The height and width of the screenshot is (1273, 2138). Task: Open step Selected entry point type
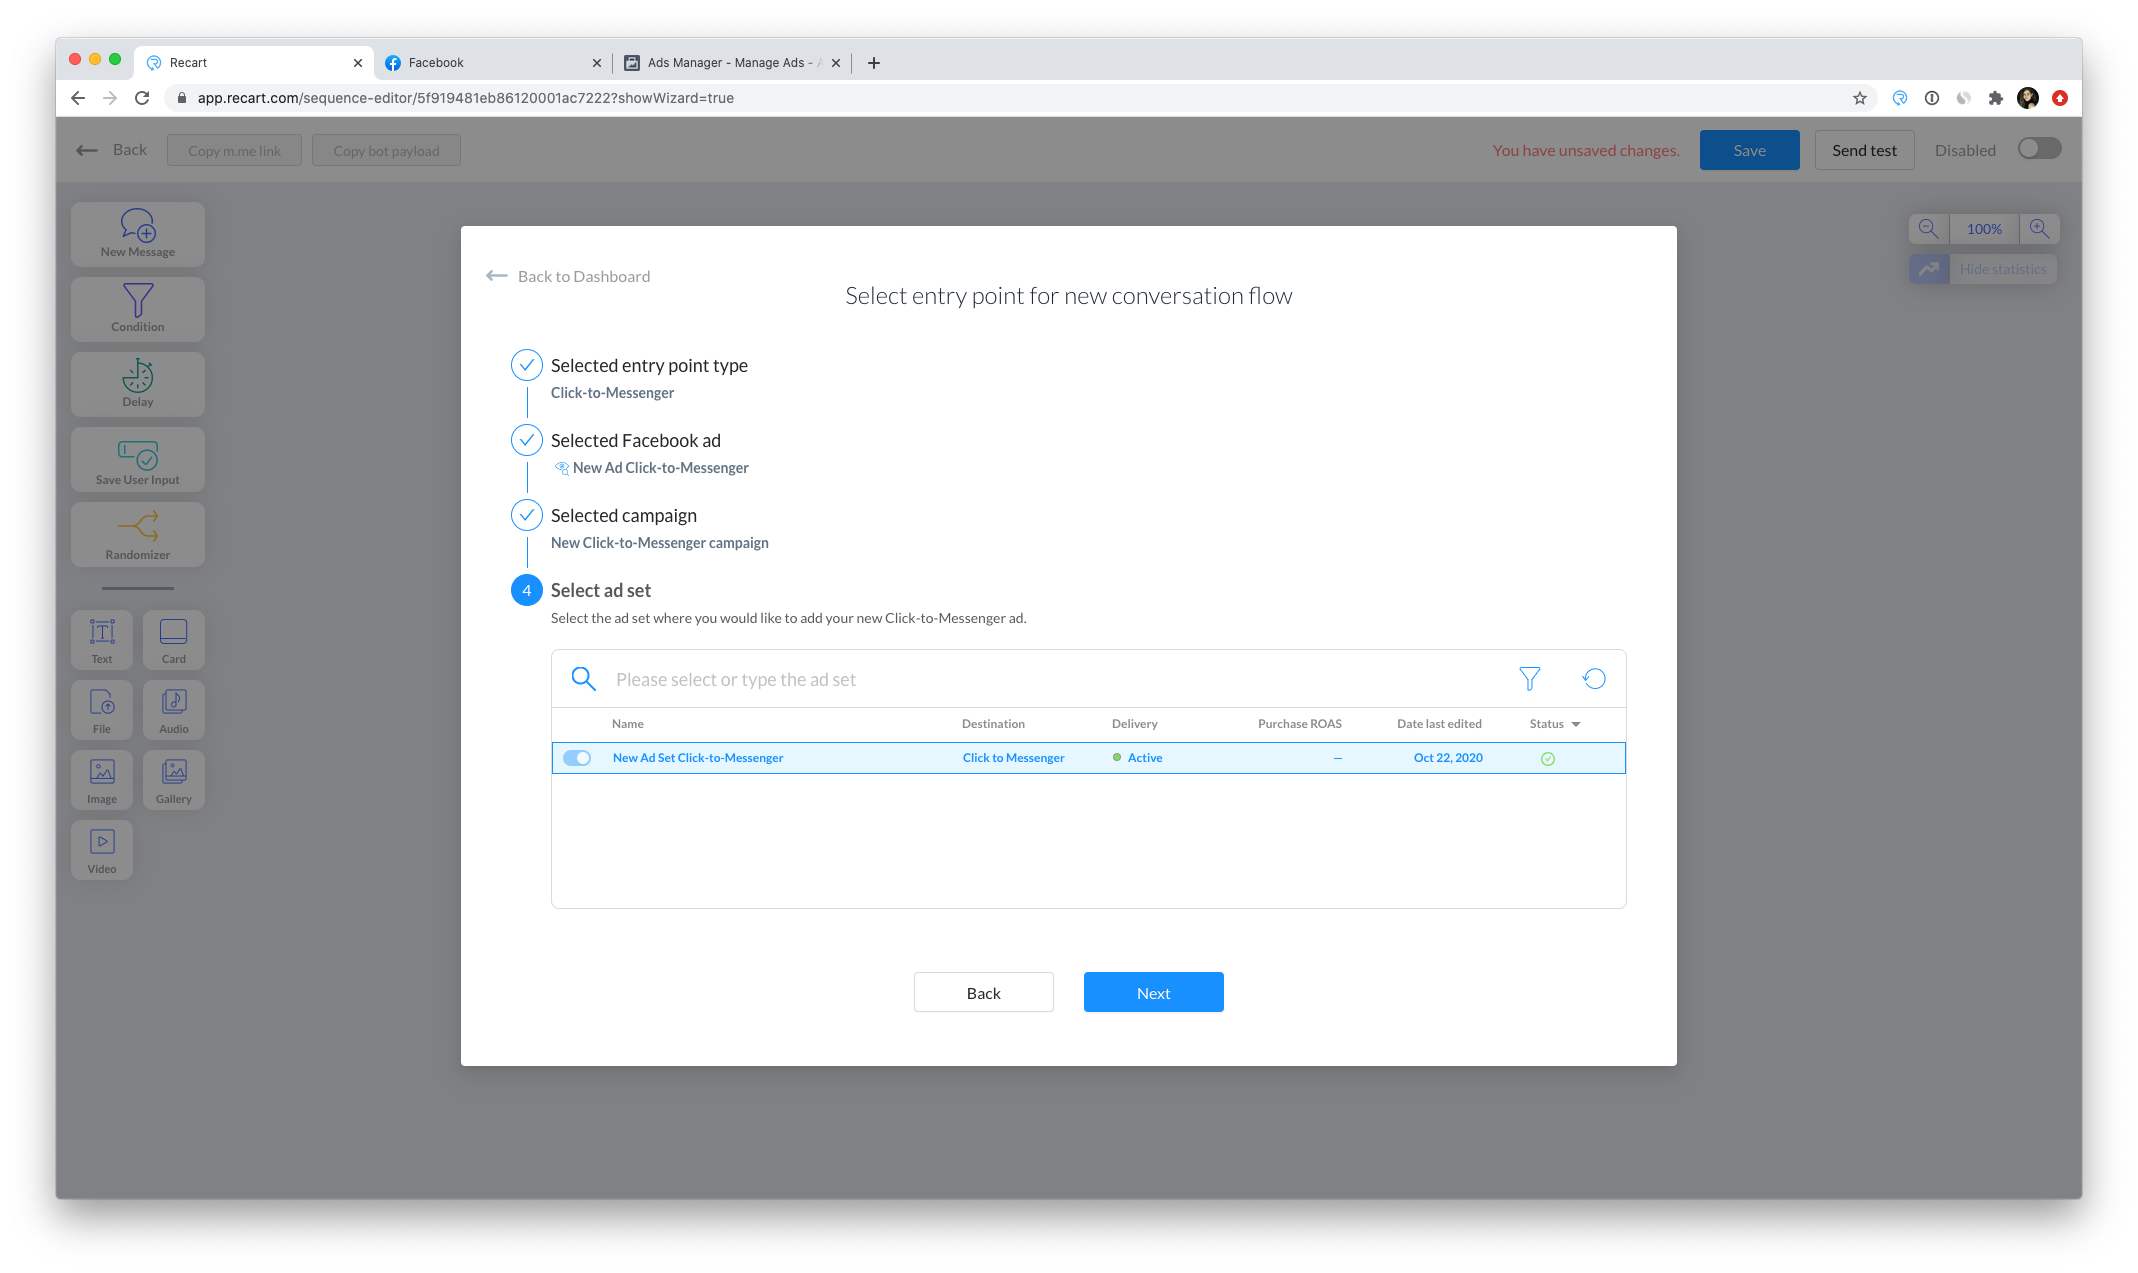tap(649, 365)
